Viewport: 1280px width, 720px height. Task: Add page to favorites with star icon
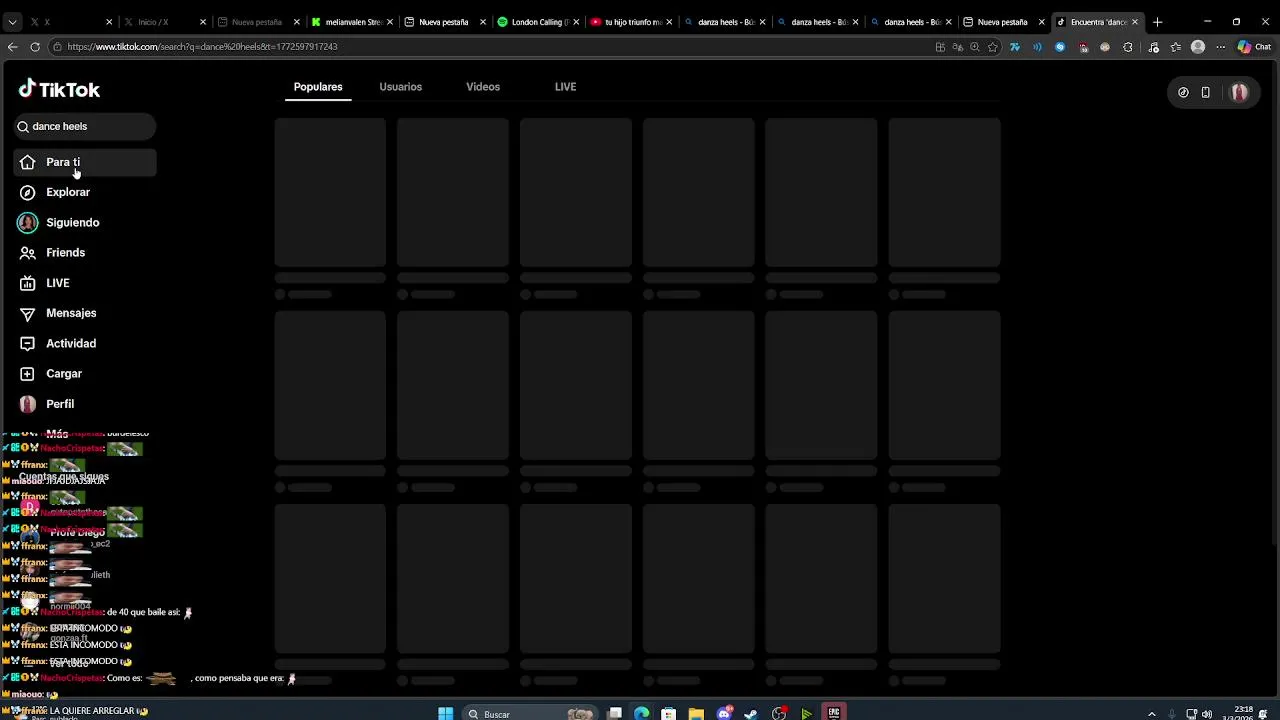click(x=992, y=47)
